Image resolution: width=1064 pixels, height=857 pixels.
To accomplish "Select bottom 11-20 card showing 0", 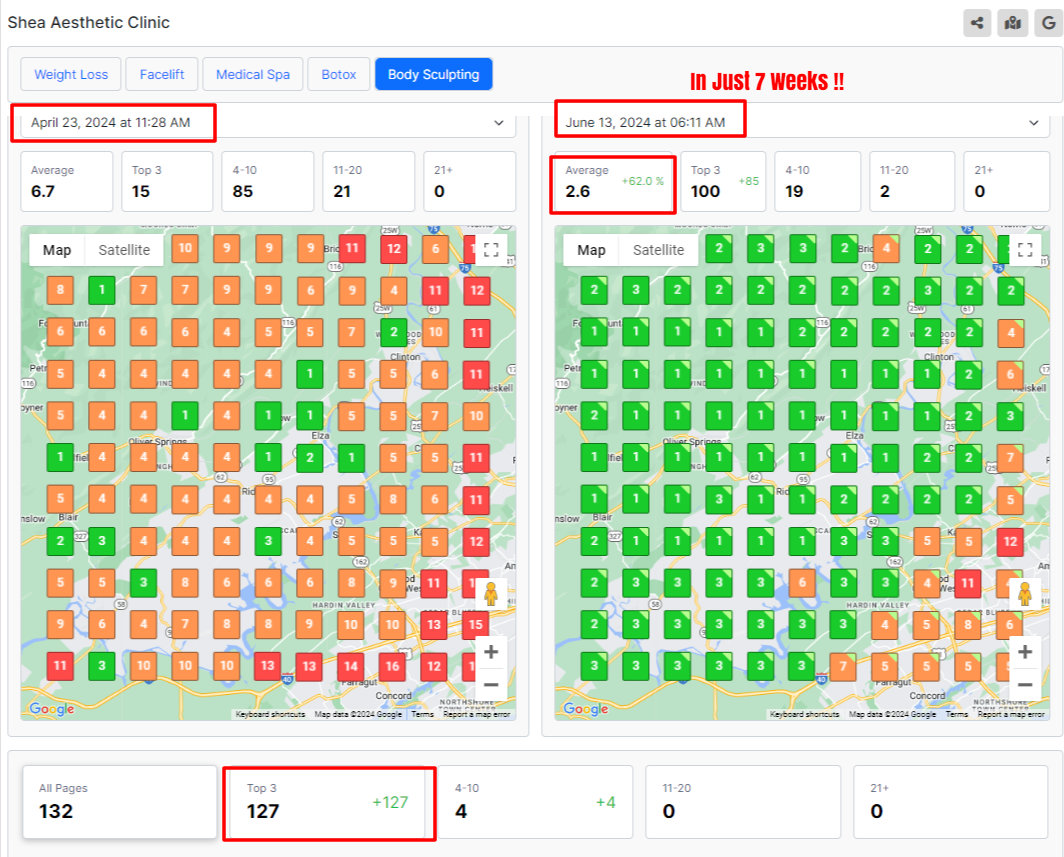I will (x=743, y=802).
